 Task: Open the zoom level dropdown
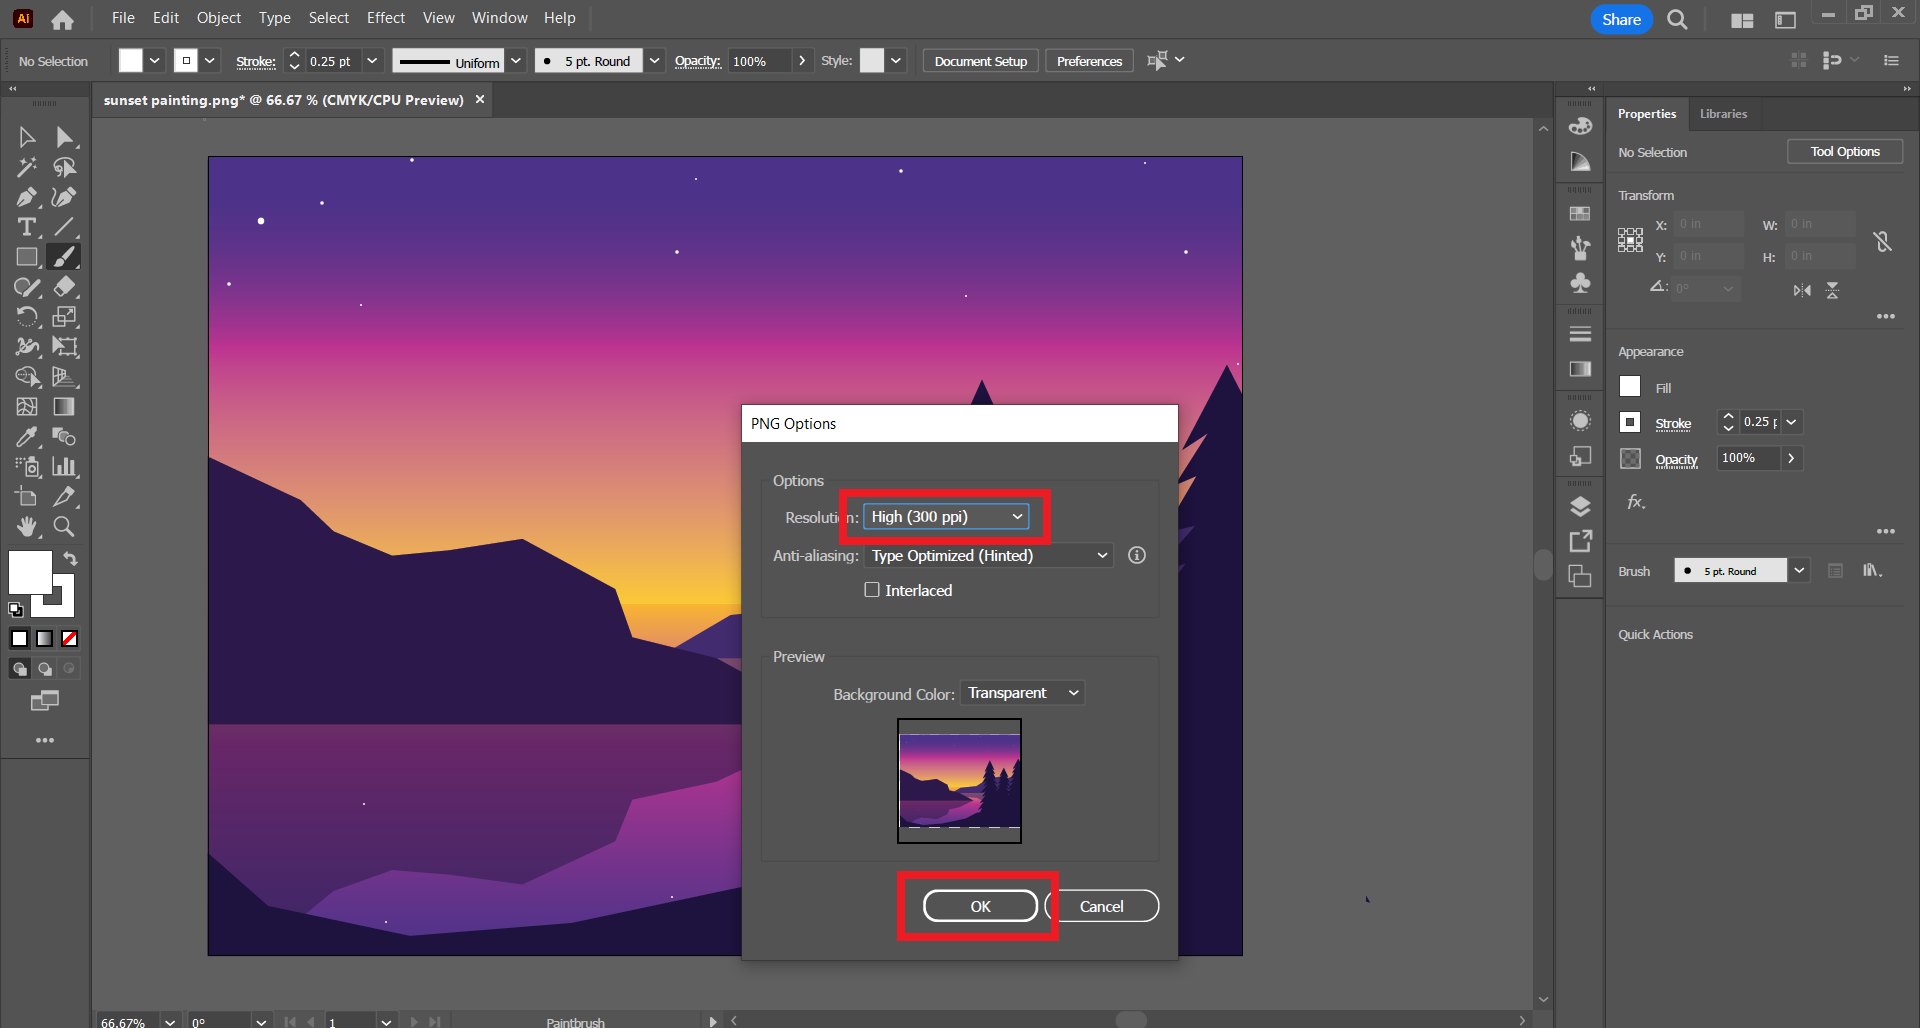(x=170, y=1022)
